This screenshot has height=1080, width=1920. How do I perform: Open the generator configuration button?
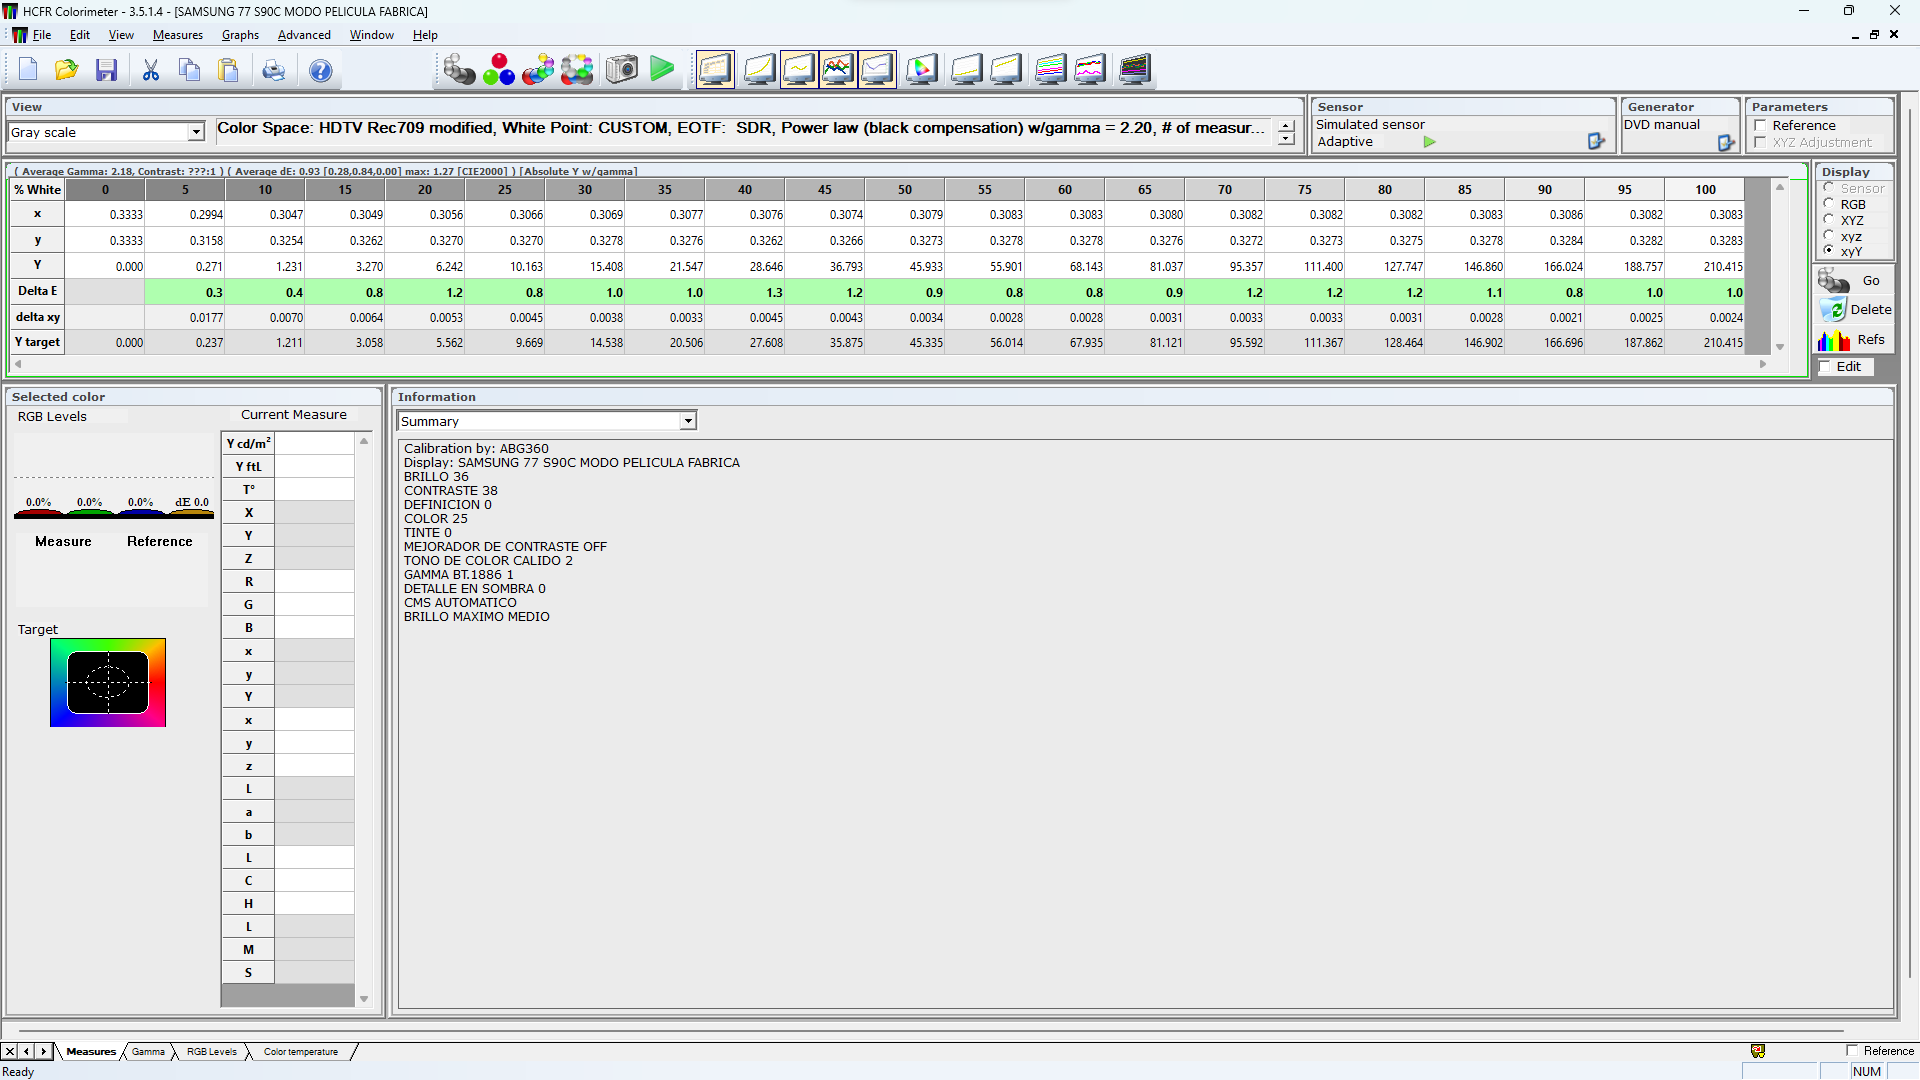tap(1726, 143)
